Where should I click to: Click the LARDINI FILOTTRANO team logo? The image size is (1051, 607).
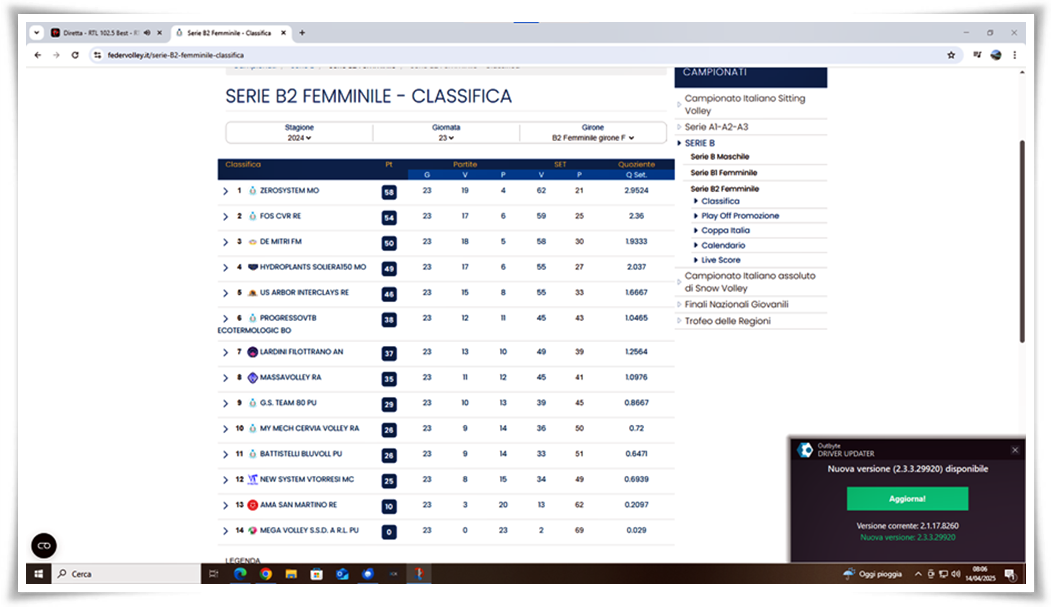pyautogui.click(x=253, y=352)
